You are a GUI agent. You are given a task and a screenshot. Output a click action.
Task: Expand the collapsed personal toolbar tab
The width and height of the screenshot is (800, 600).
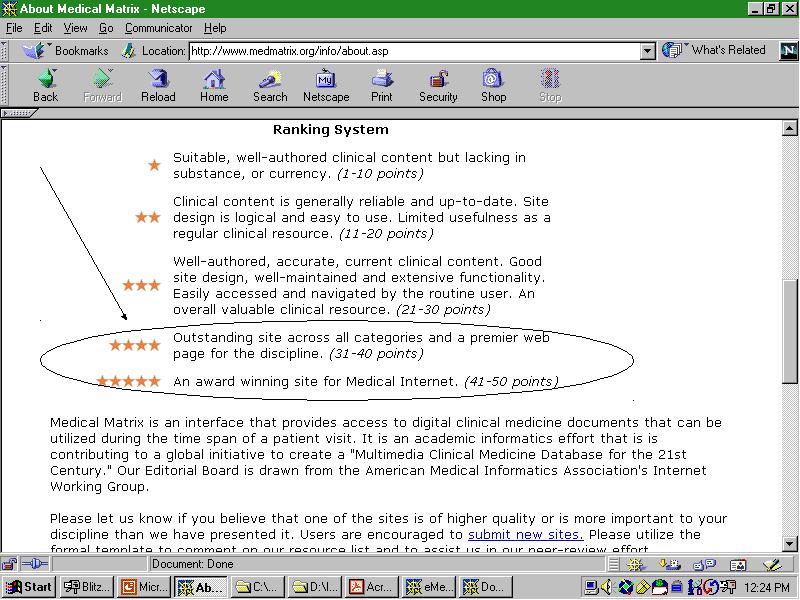19,113
